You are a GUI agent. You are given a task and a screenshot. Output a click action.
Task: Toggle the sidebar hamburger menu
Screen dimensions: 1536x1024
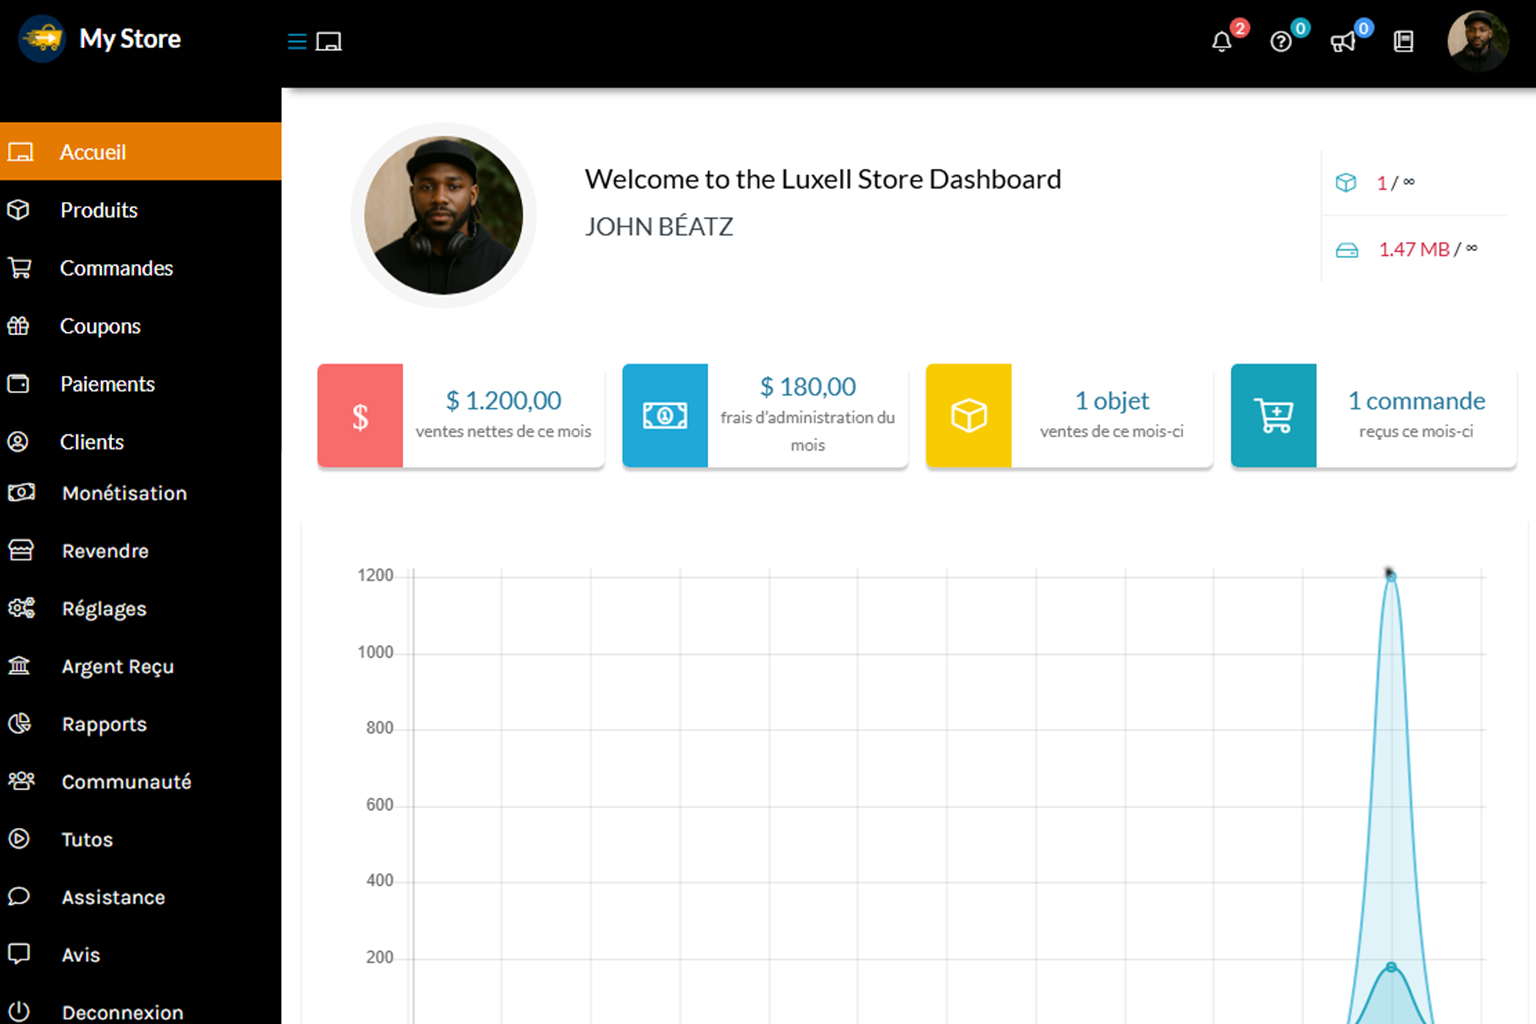[297, 42]
